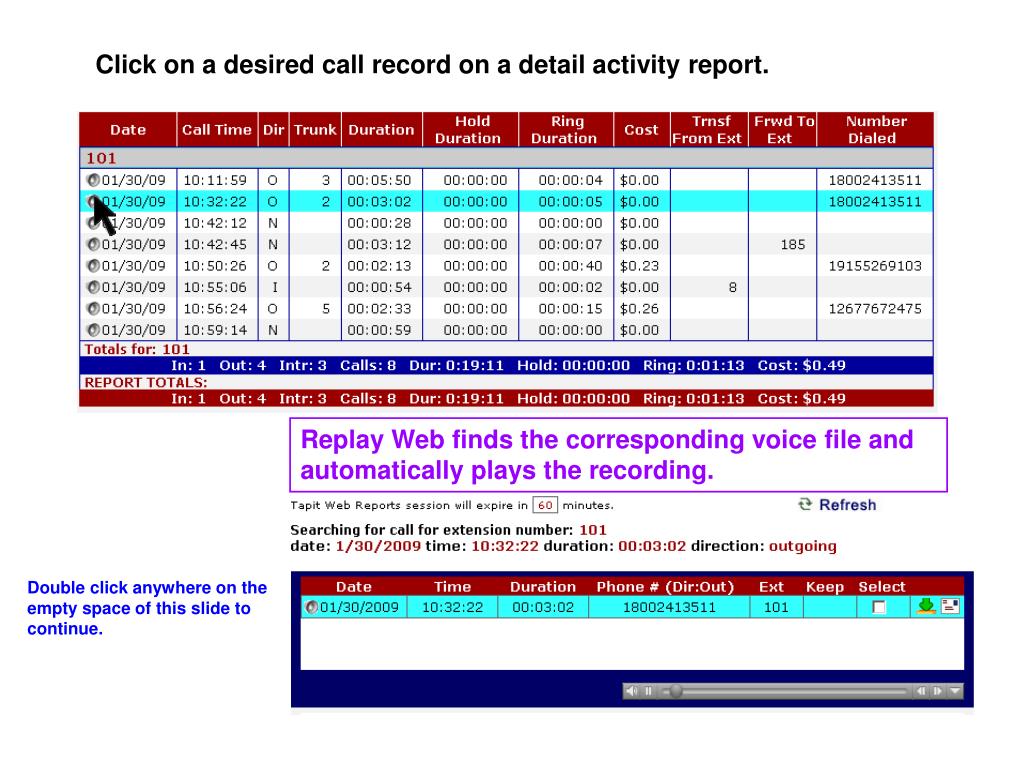Viewport: 1024px width, 768px height.
Task: Click the Refresh link
Action: 847,505
